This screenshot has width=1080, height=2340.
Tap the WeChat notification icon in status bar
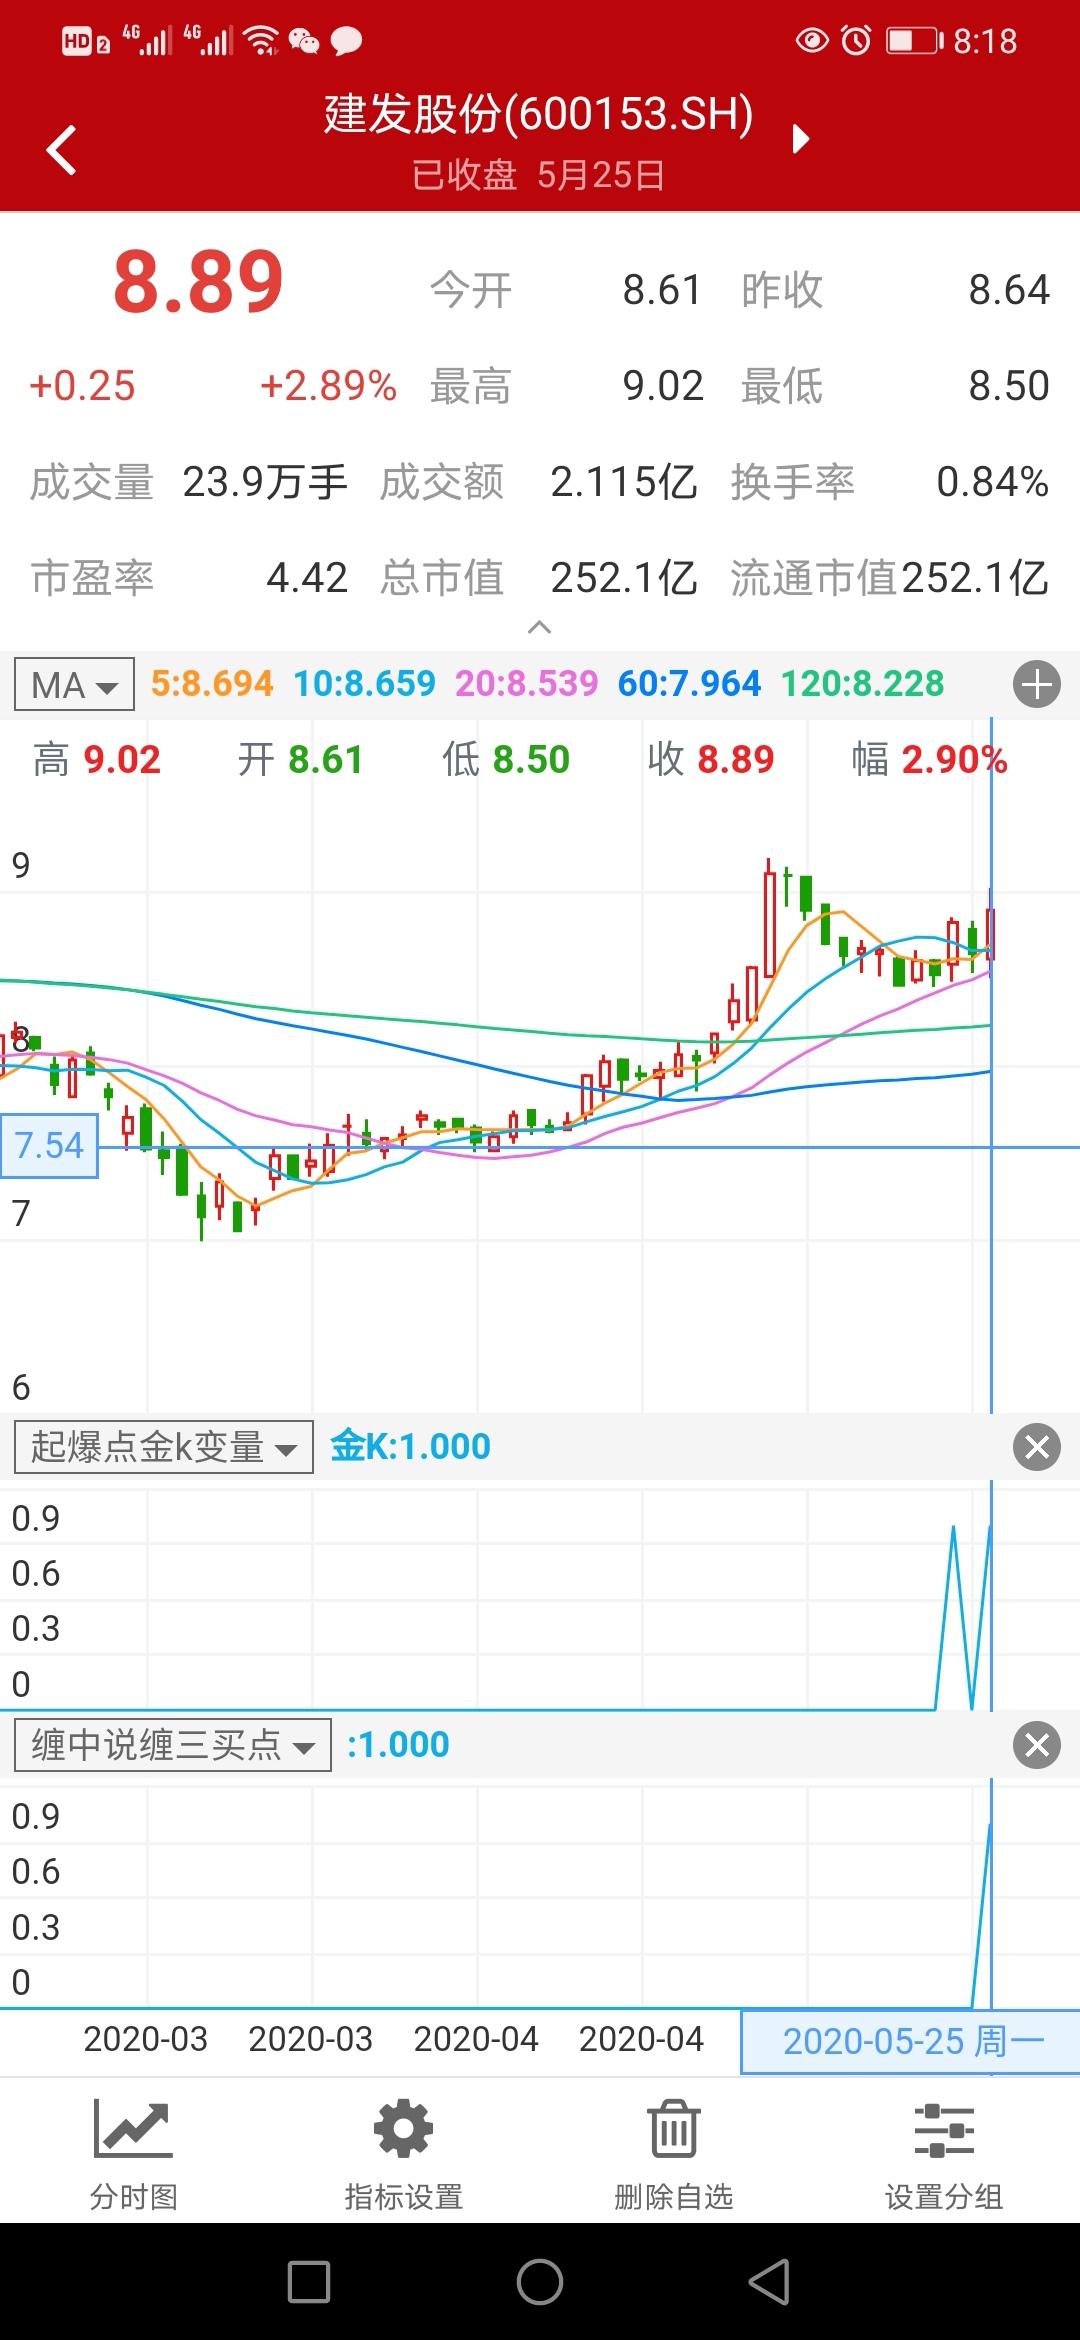(x=303, y=41)
